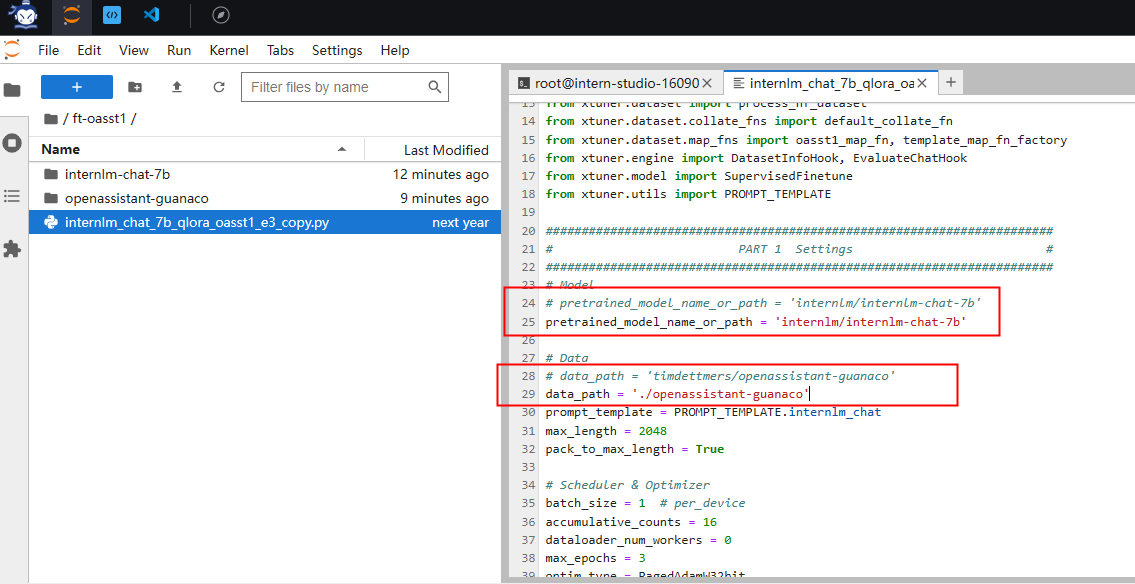The width and height of the screenshot is (1135, 584).
Task: Click the PART 1 Settings comment line
Action: pos(799,249)
